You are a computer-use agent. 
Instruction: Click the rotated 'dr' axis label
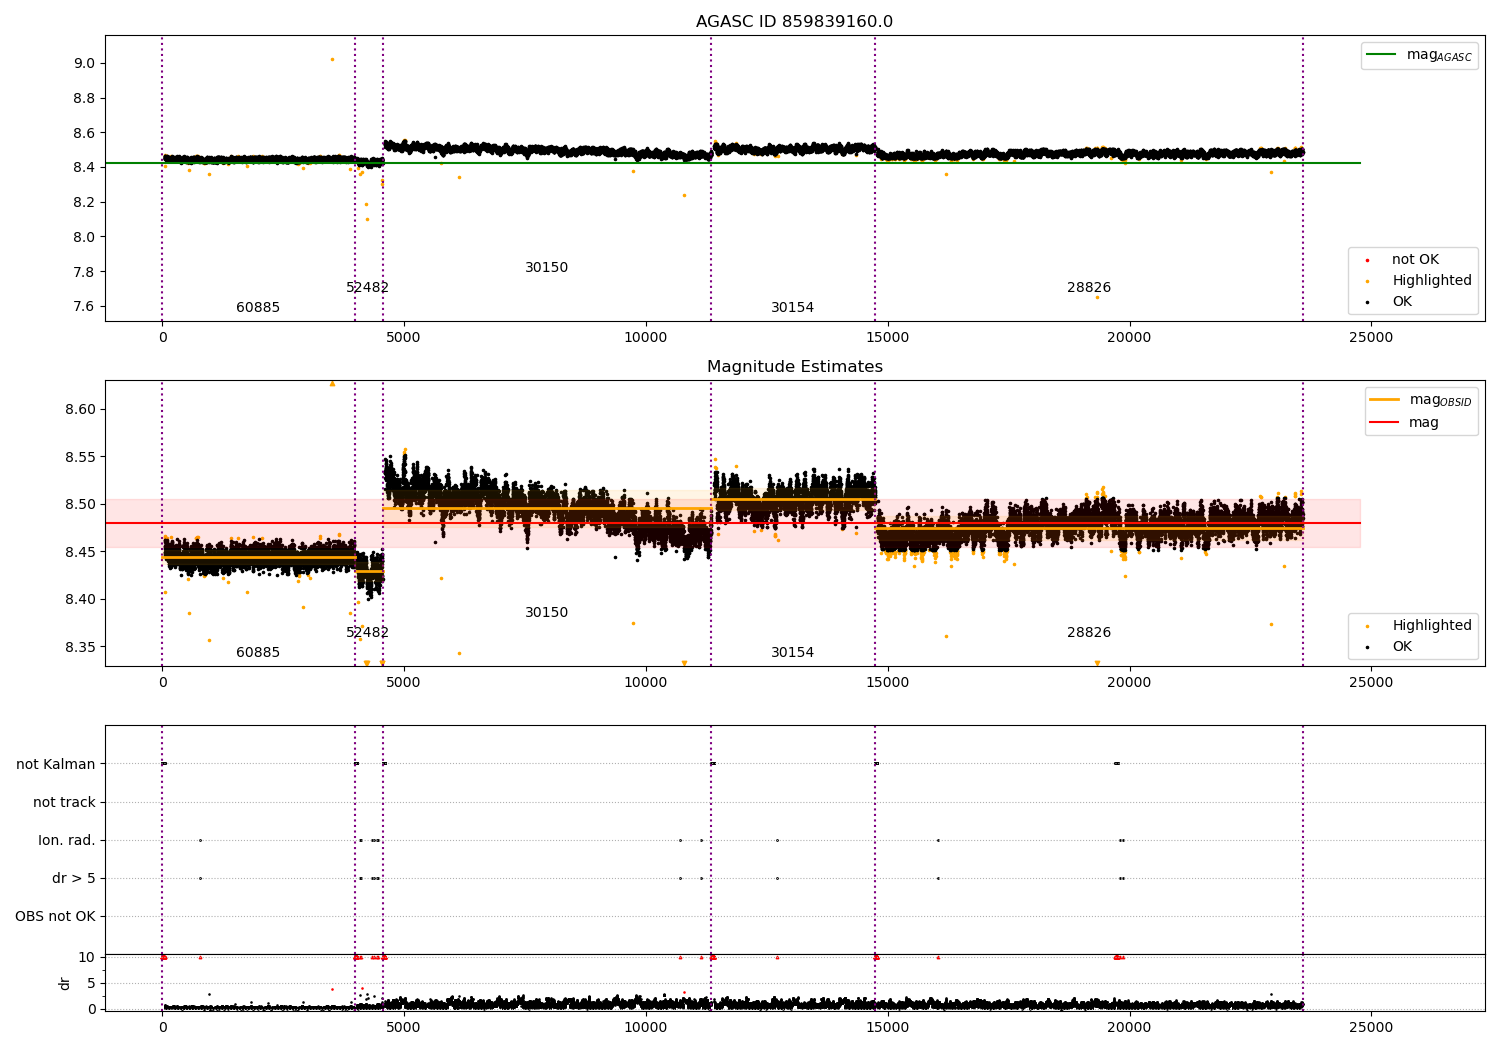[65, 983]
